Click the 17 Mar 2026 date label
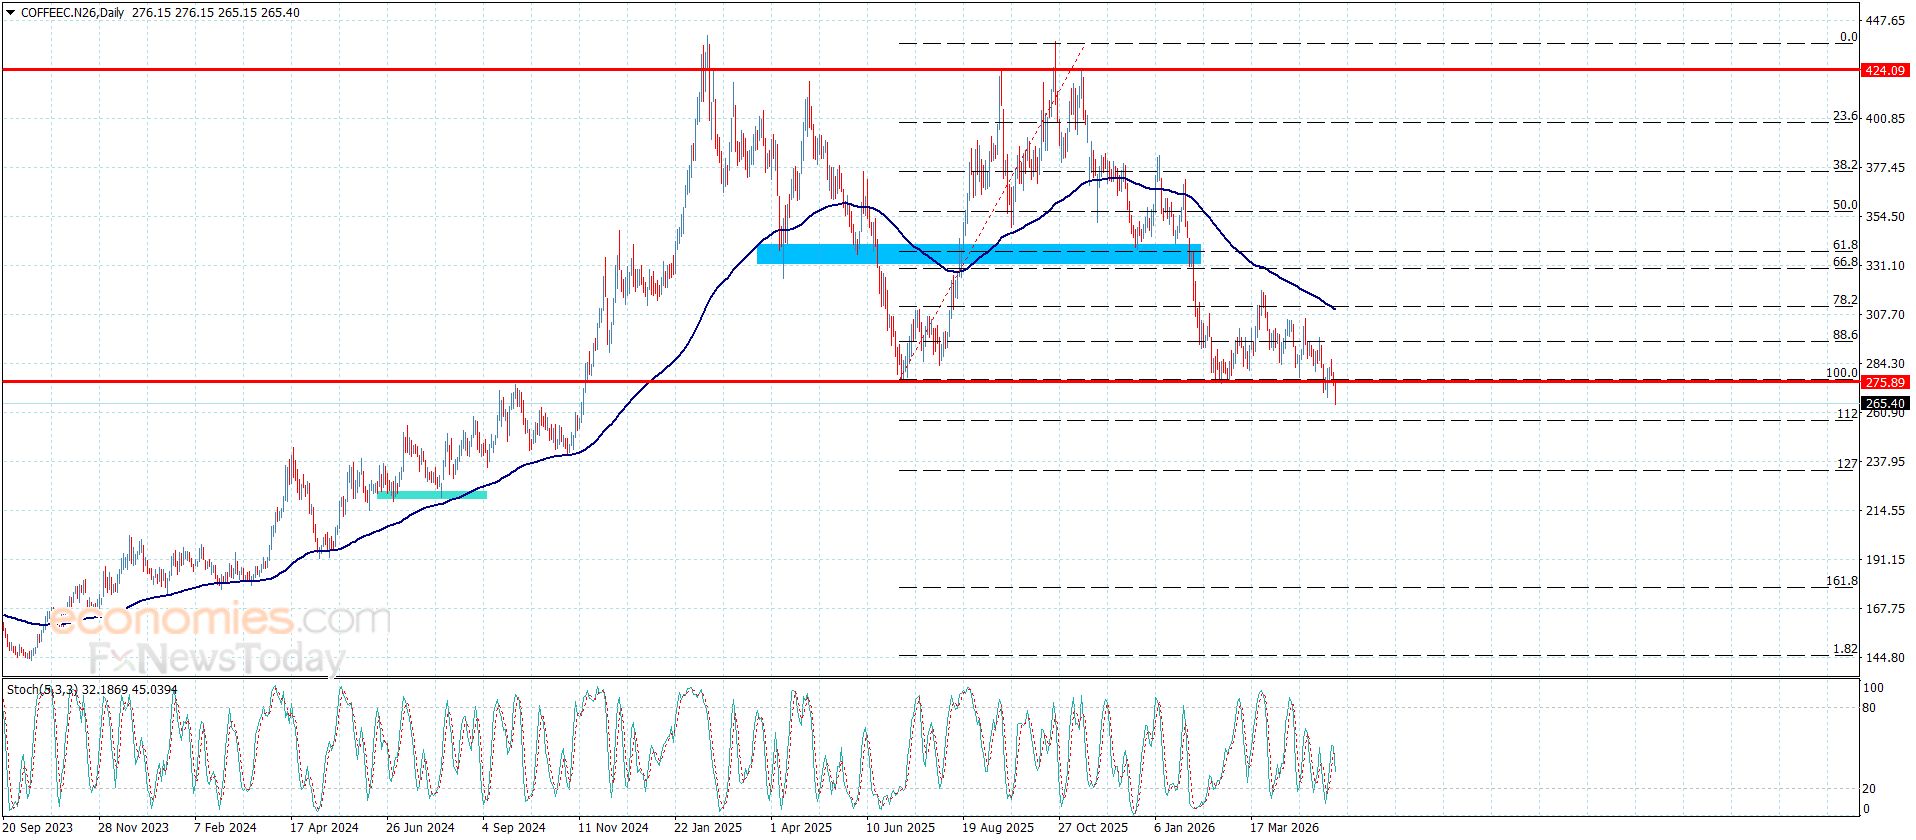This screenshot has height=840, width=1916. tap(1284, 827)
